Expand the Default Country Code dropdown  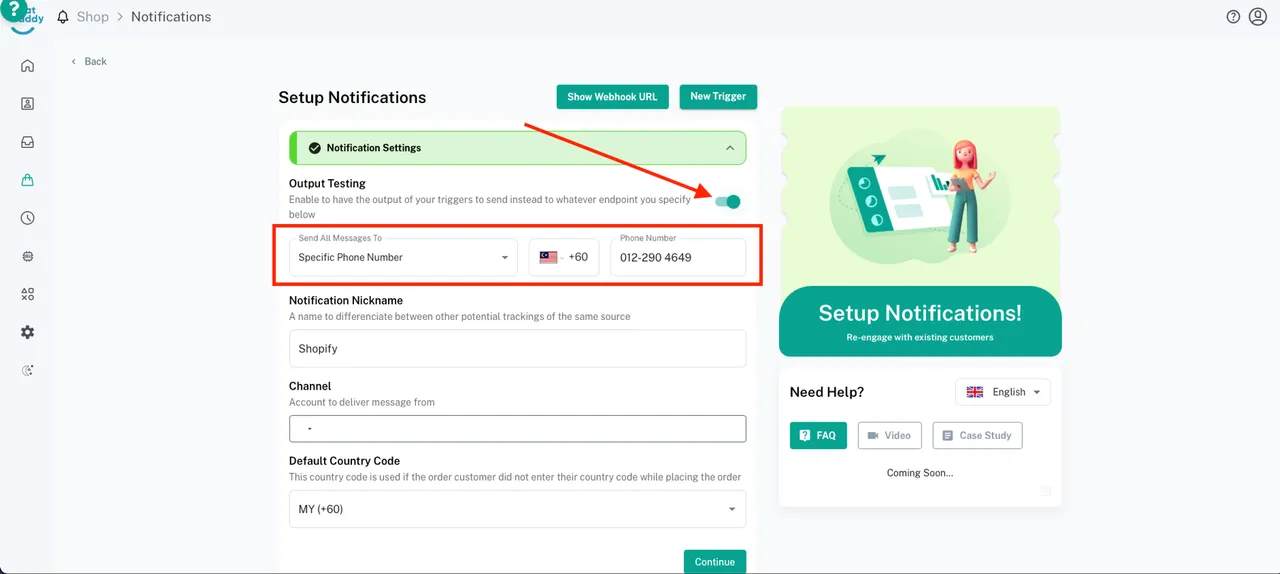point(517,509)
